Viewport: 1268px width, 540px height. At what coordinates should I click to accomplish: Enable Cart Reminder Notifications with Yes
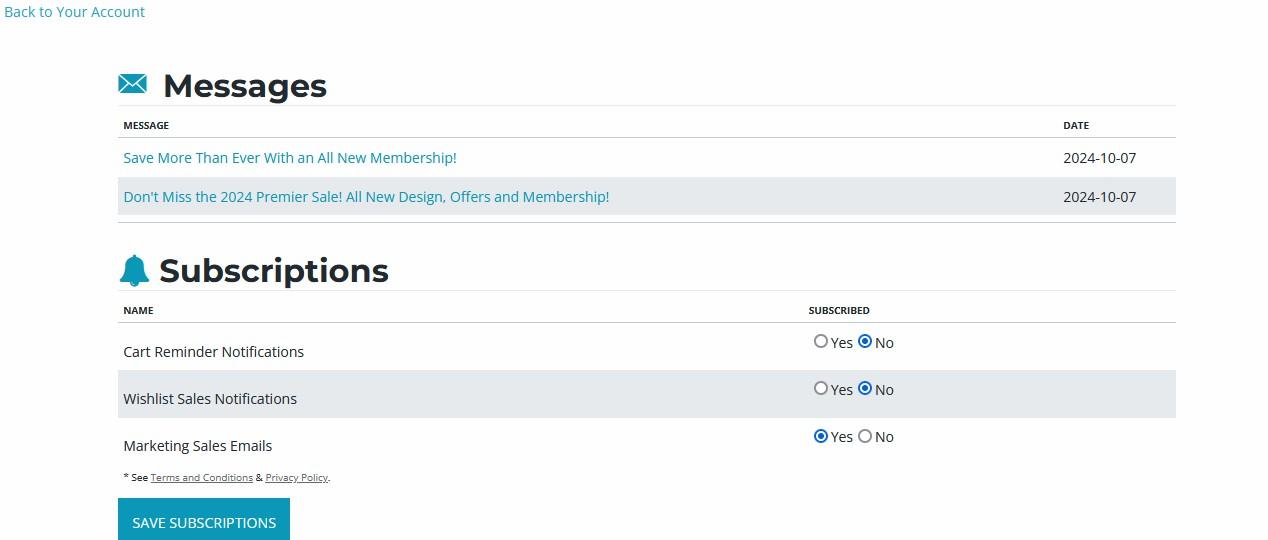(821, 342)
